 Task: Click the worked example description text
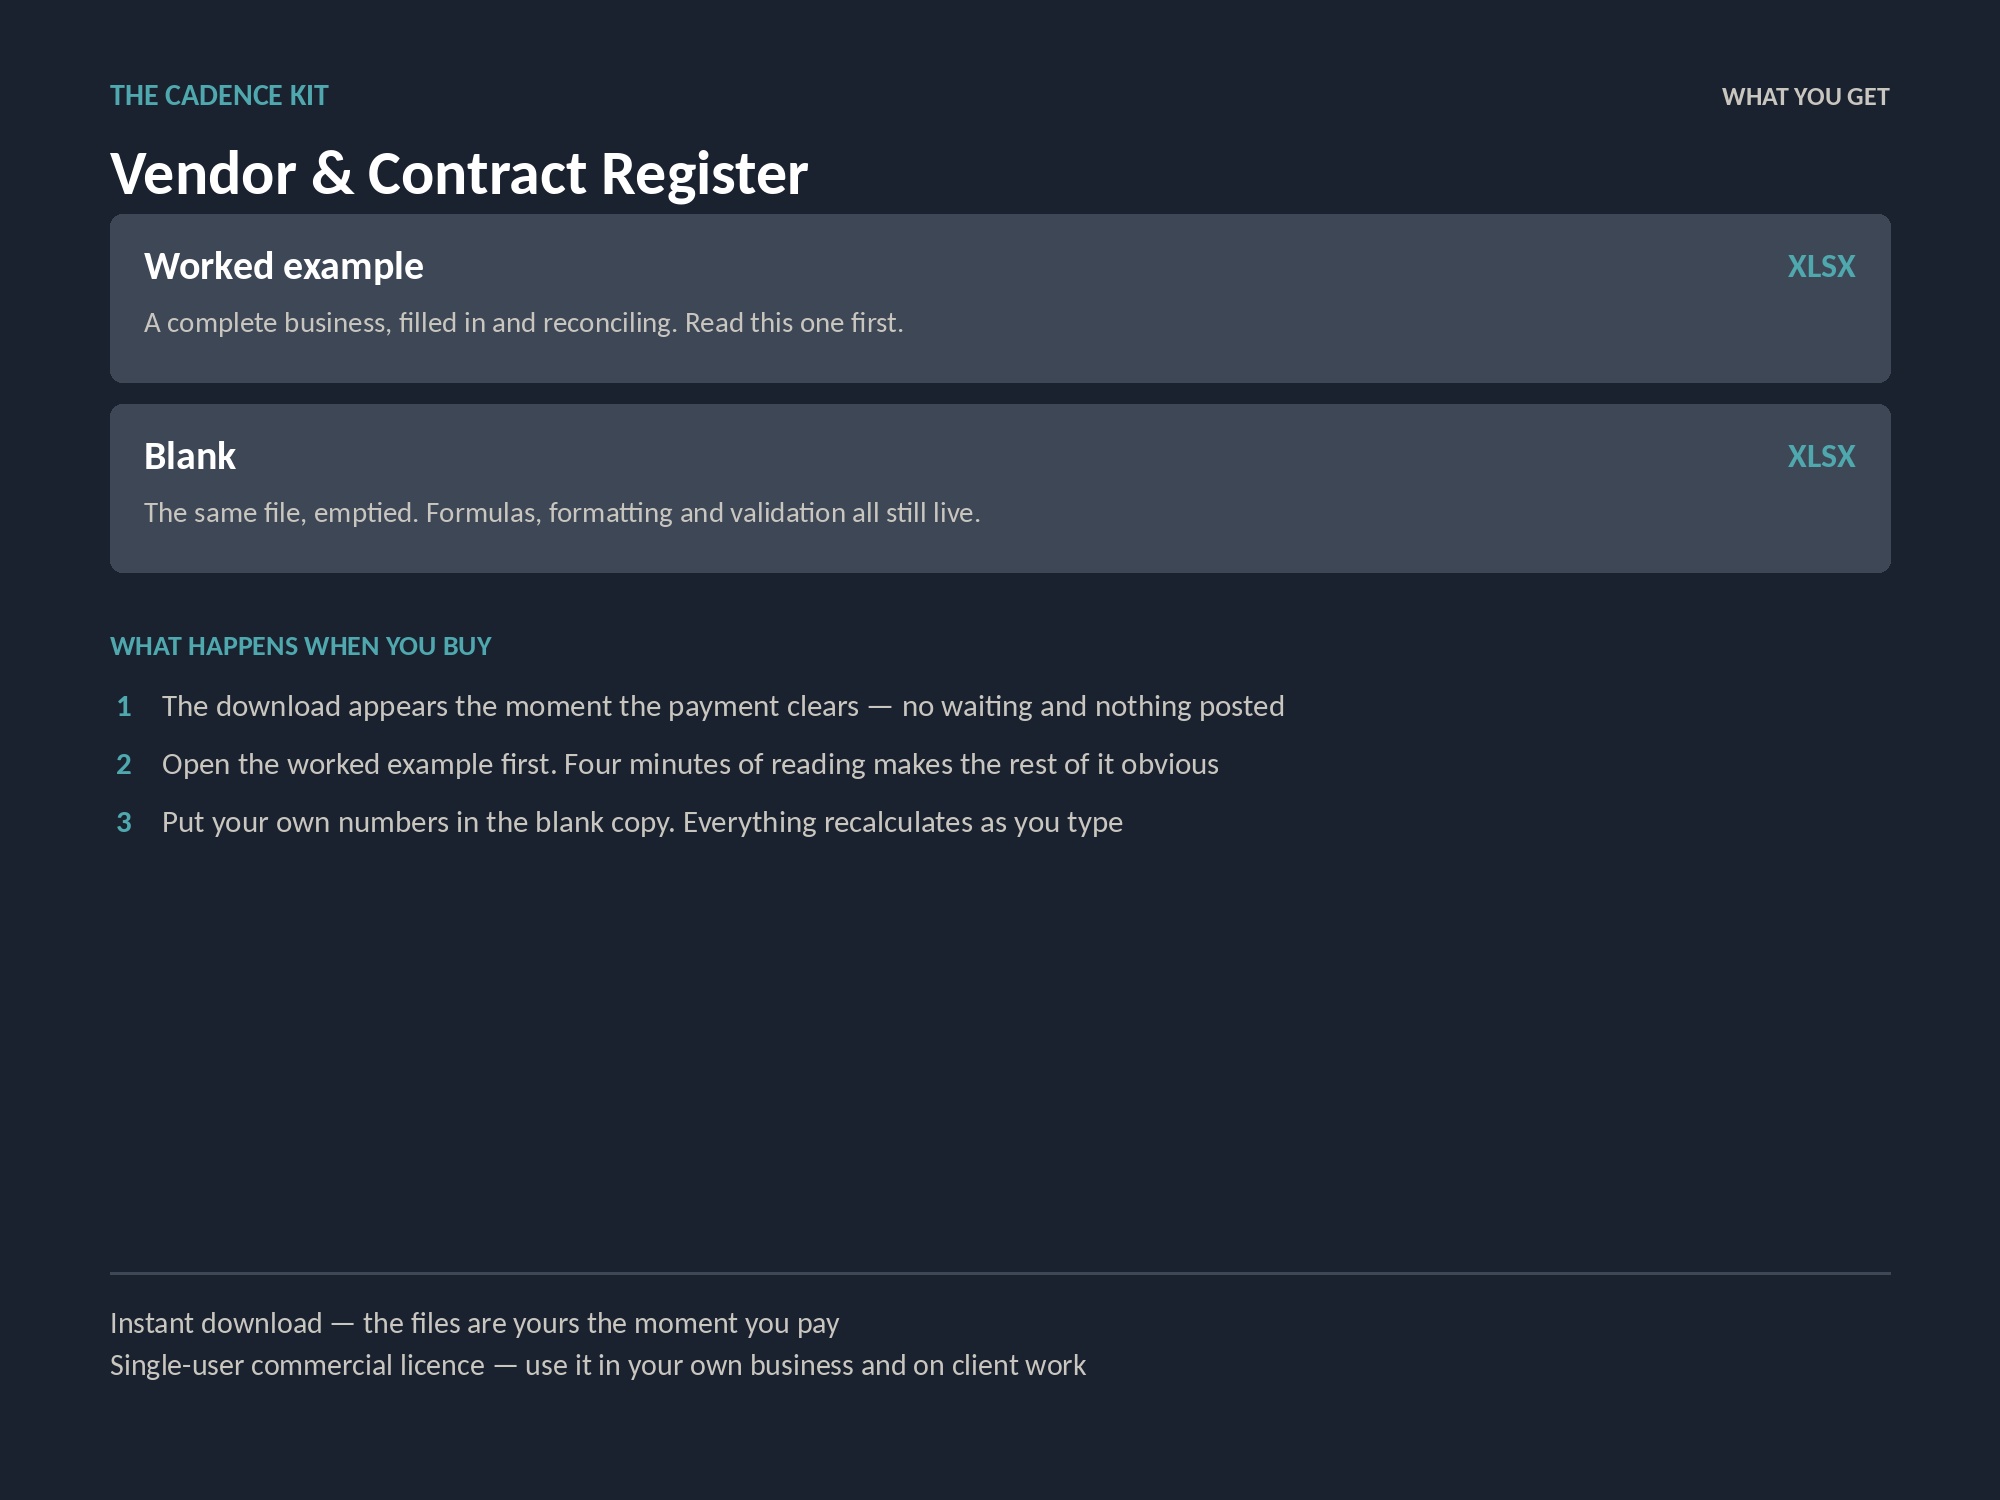pyautogui.click(x=524, y=323)
